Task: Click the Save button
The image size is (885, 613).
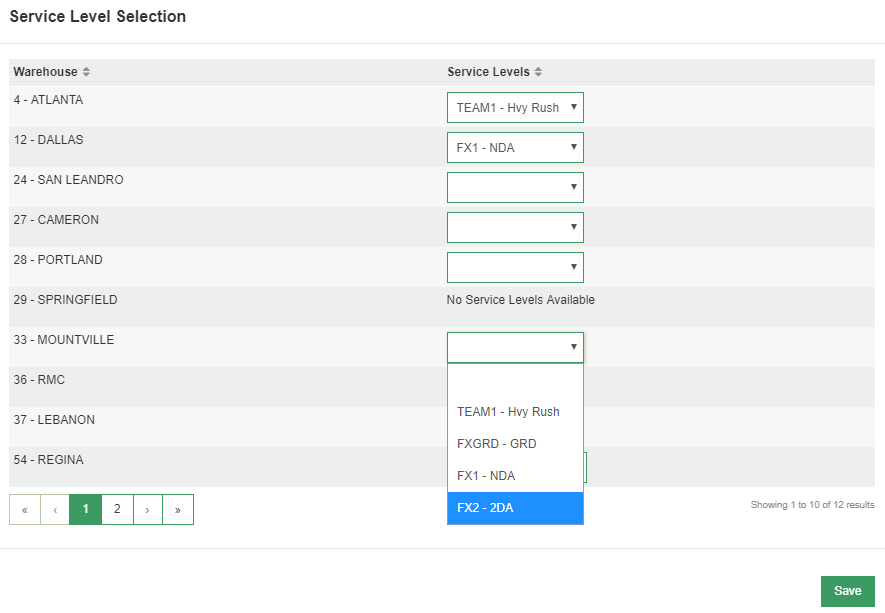Action: pyautogui.click(x=848, y=591)
